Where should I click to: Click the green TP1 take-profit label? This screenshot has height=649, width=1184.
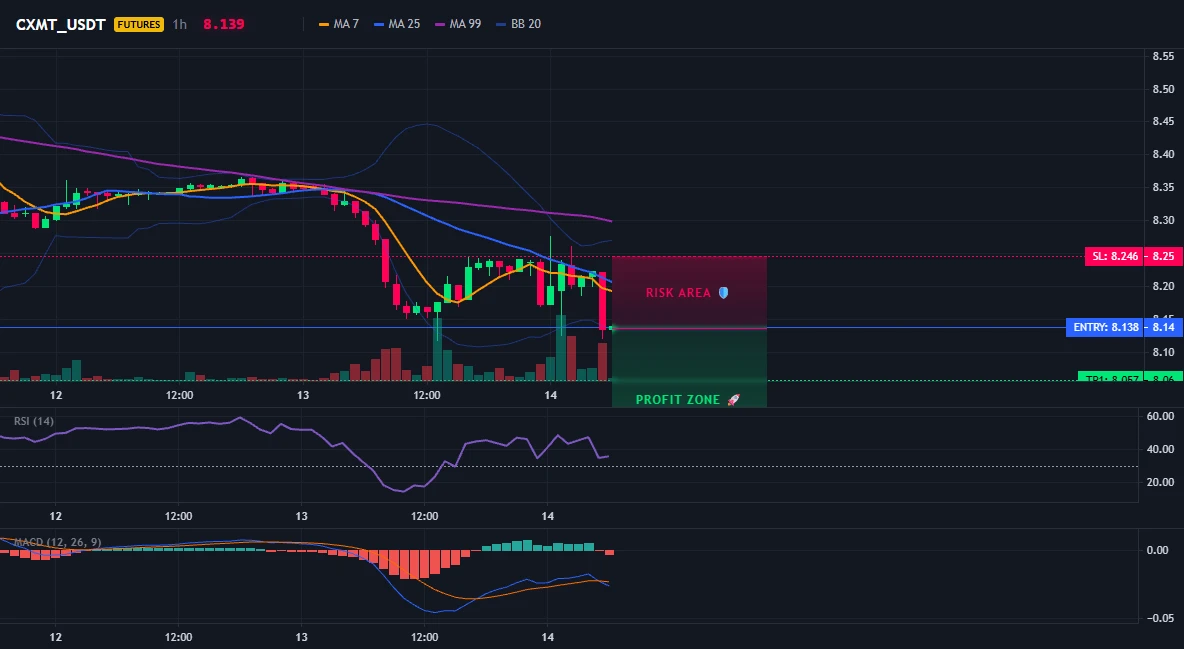click(1111, 378)
